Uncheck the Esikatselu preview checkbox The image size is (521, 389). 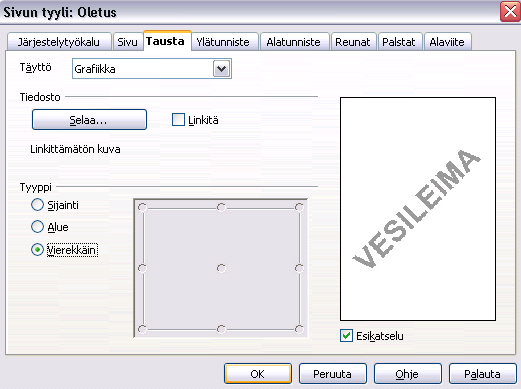coord(346,336)
